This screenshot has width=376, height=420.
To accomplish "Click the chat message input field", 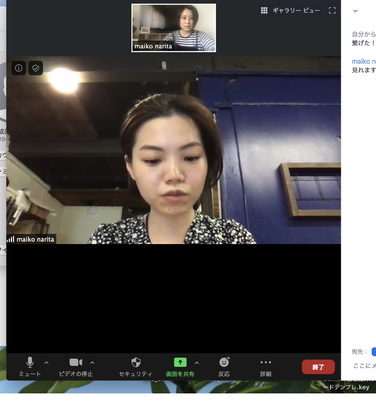I will (364, 366).
